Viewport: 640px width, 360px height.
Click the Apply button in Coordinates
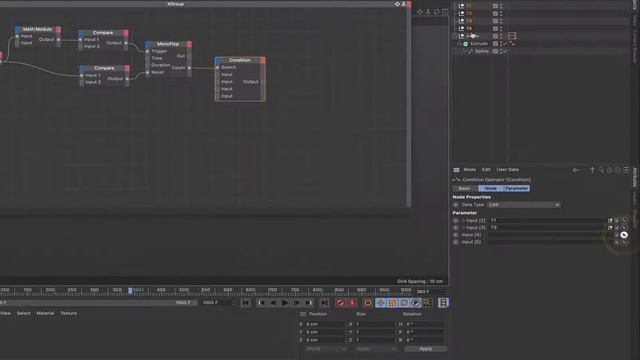pos(425,349)
